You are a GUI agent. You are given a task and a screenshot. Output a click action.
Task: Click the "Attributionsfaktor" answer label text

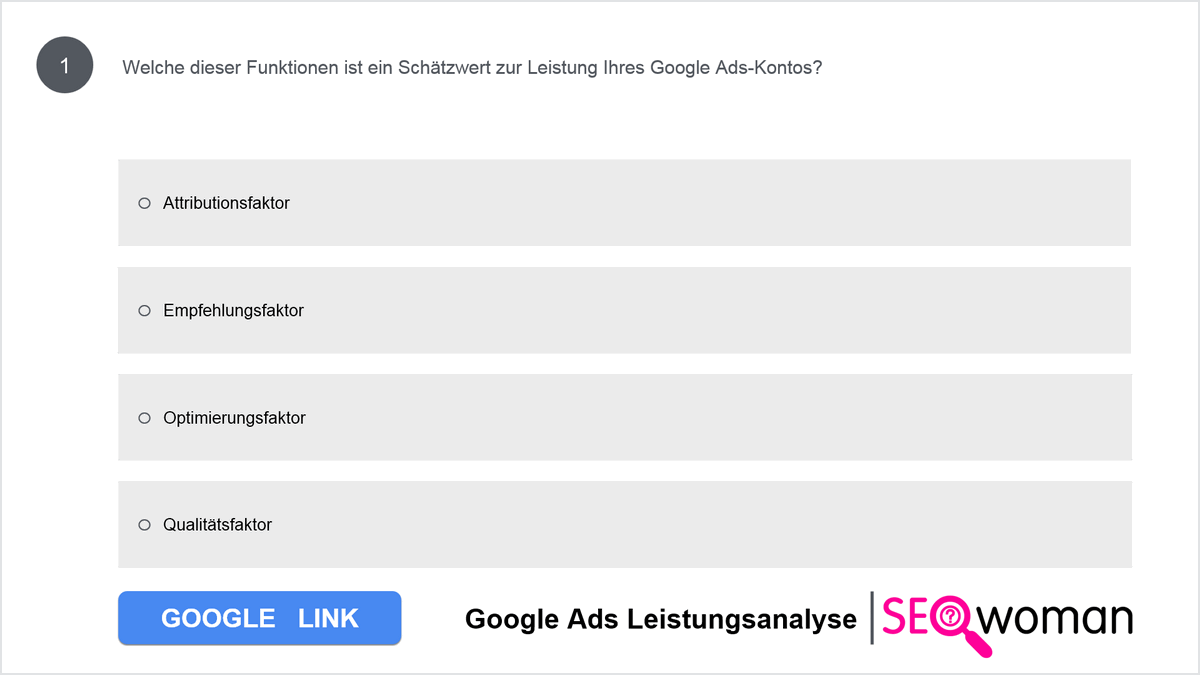226,203
